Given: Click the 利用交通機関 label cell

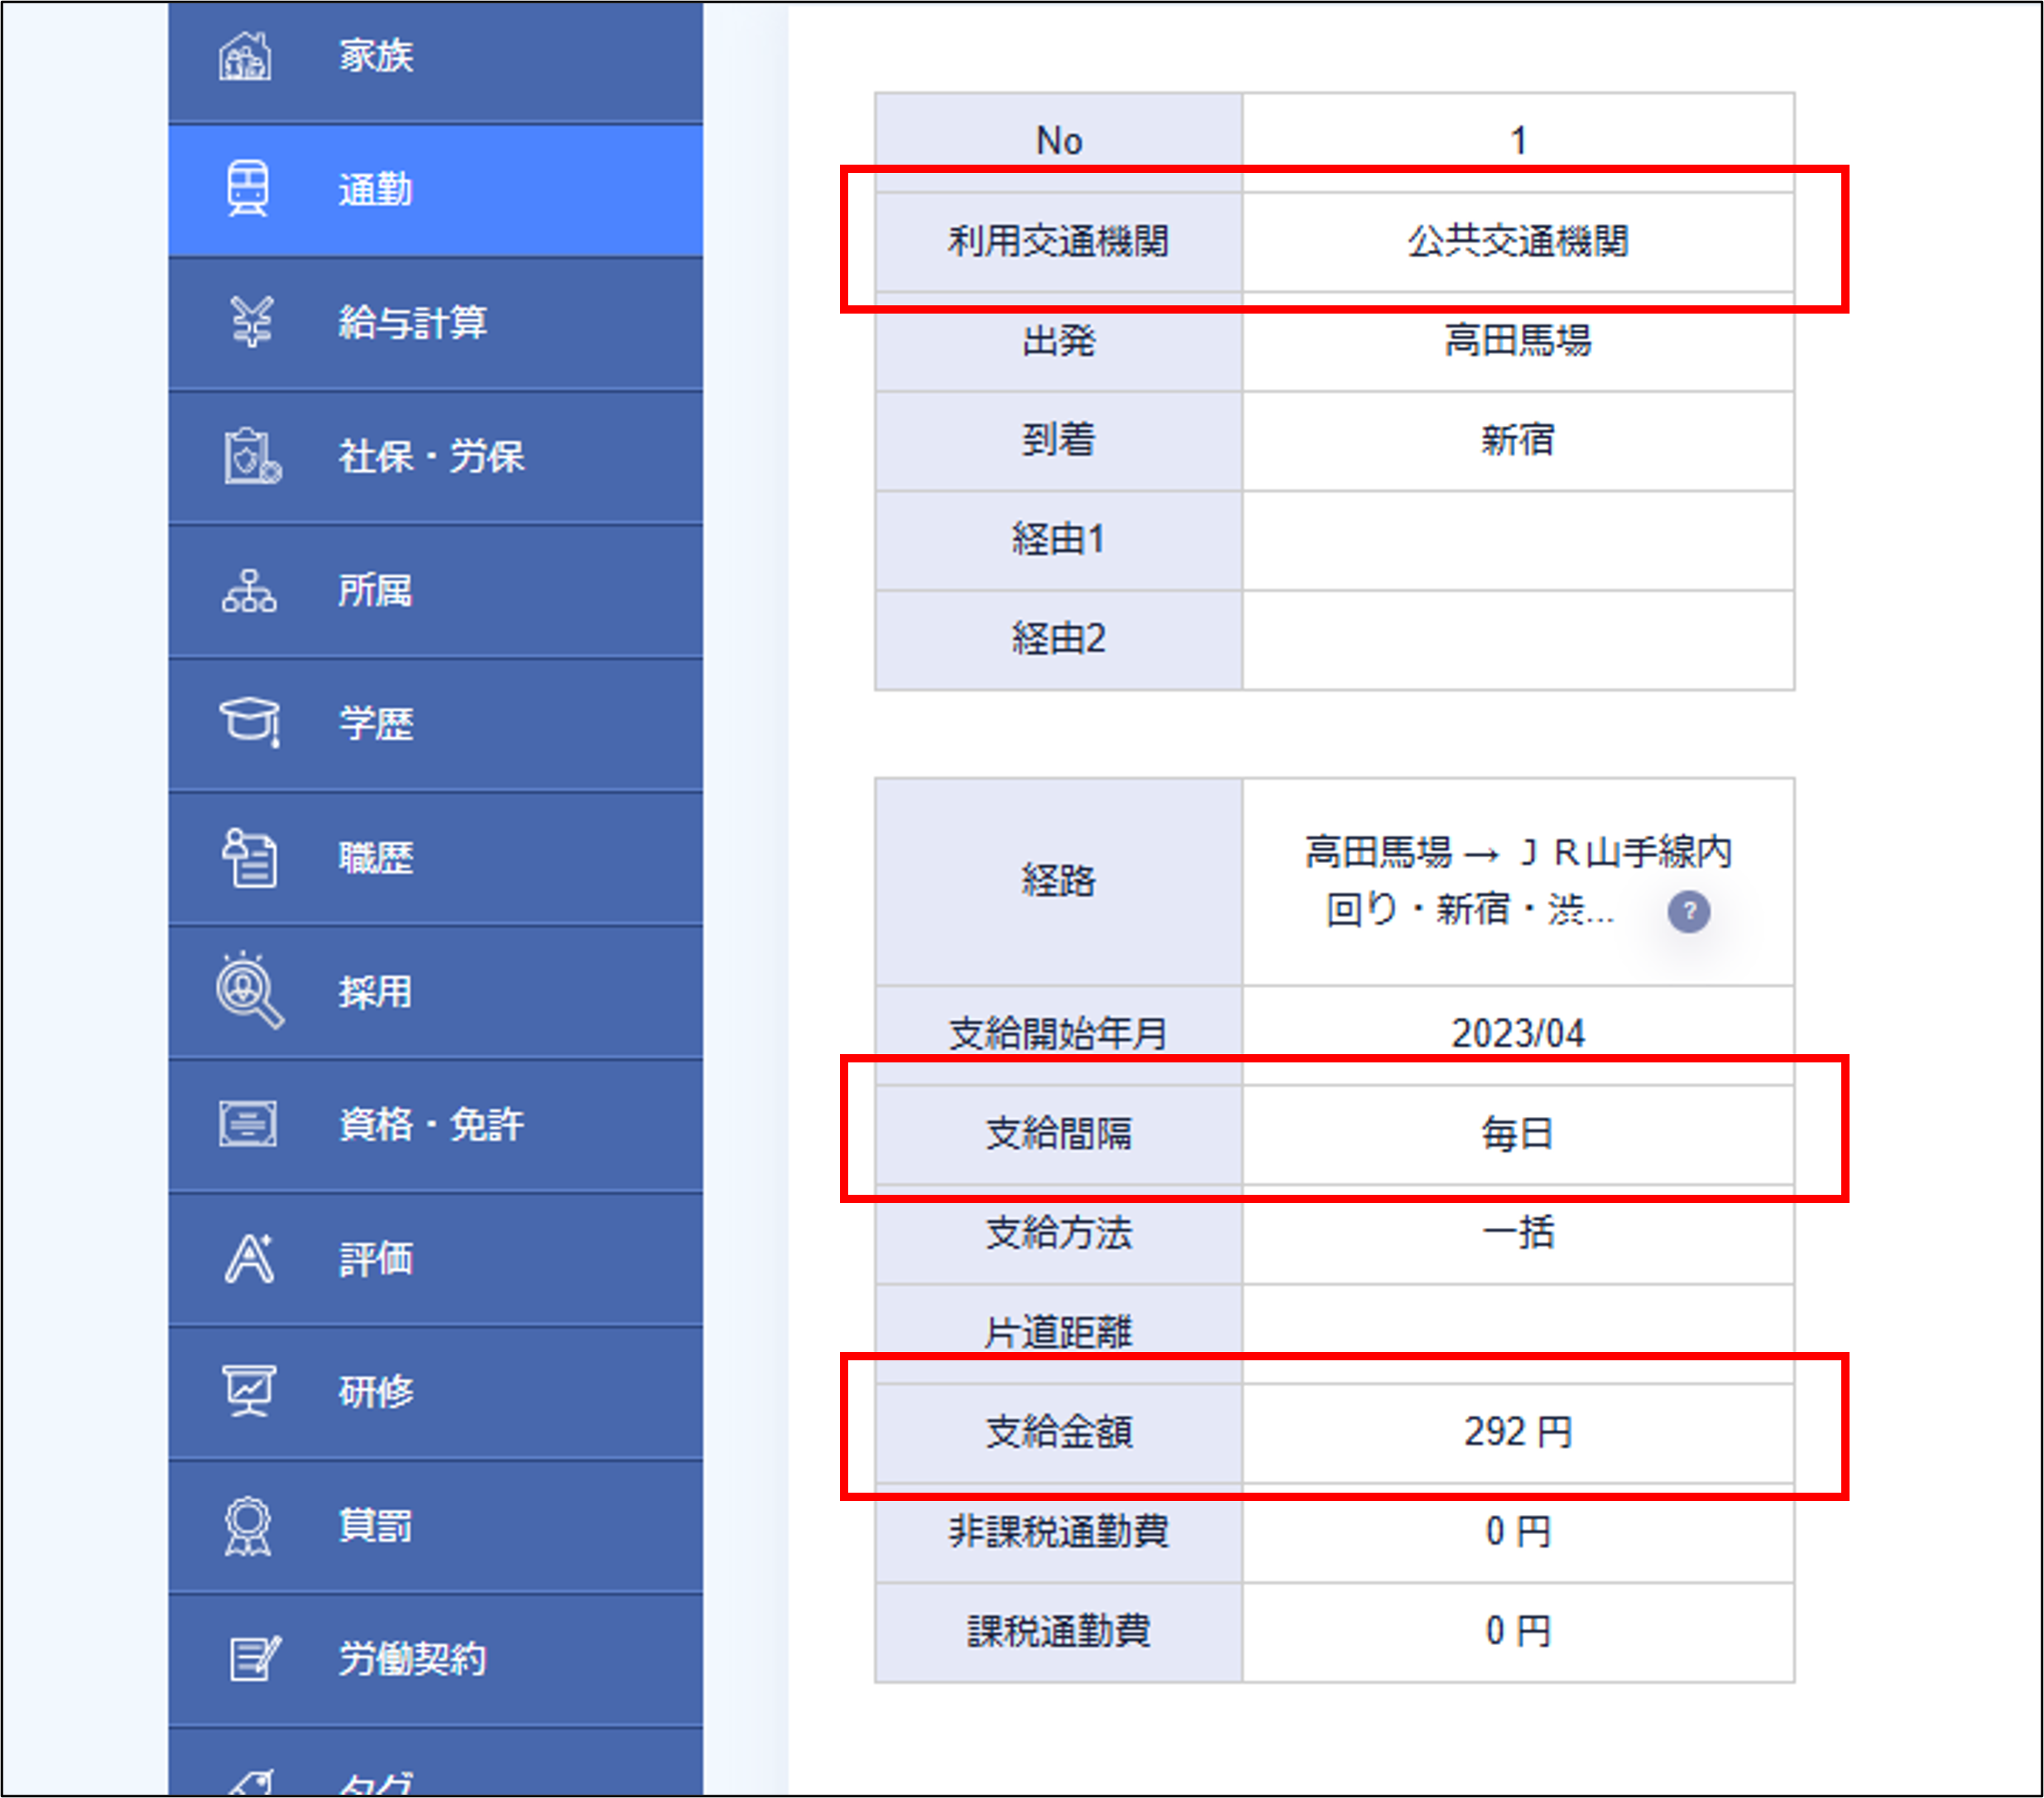Looking at the screenshot, I should (x=1059, y=241).
